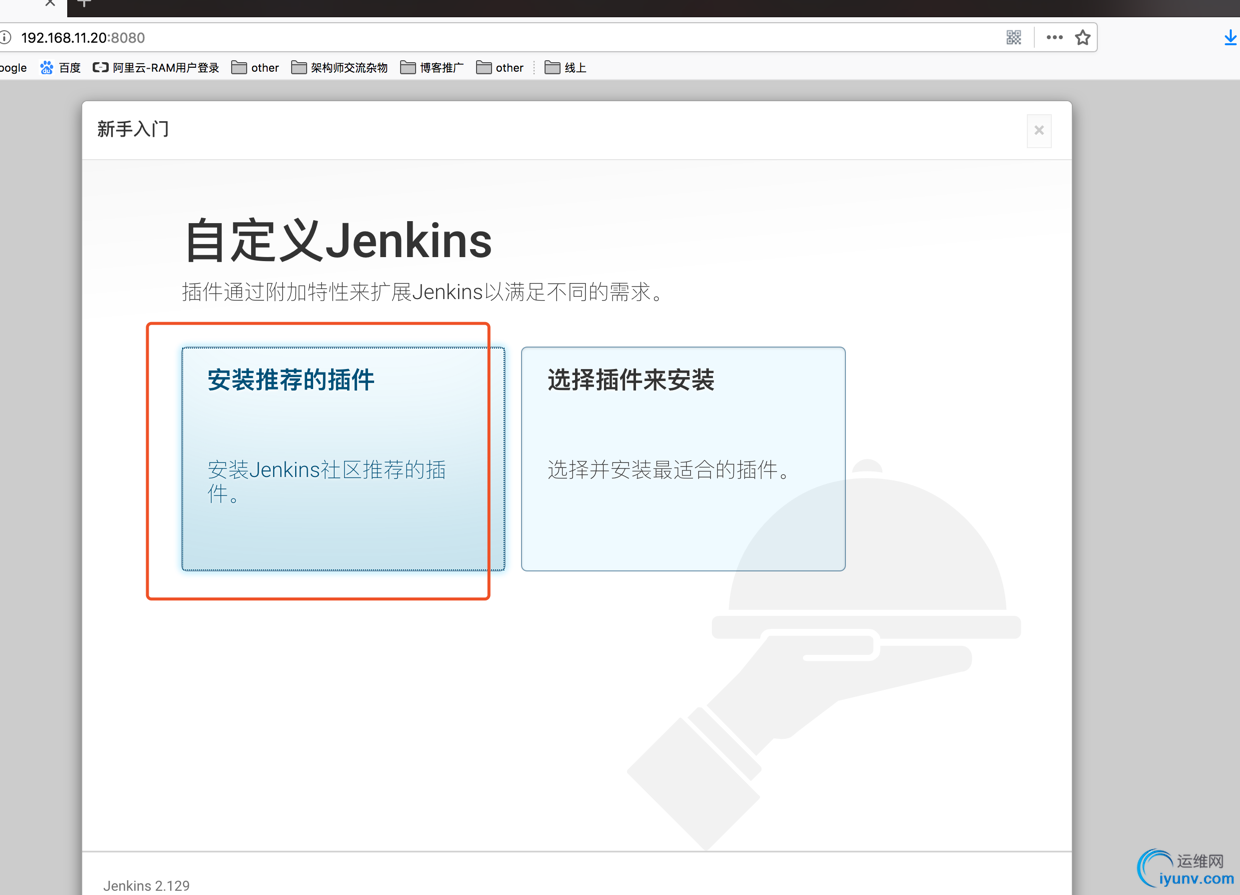Screen dimensions: 1240x895
Task: Click the 自定义Jenkins heading
Action: (x=338, y=241)
